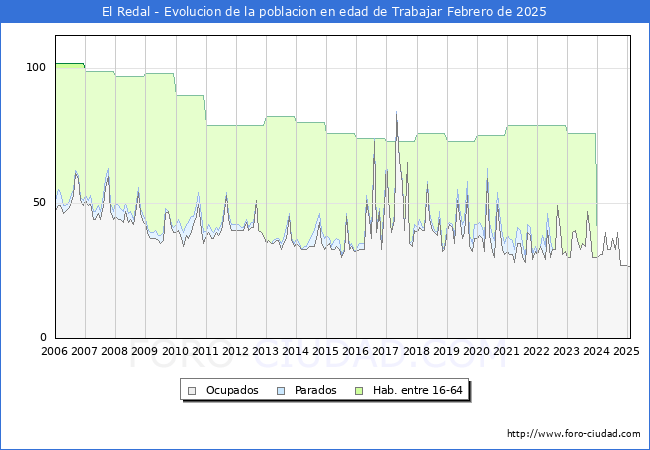
Task: Click the 2009 x-axis label
Action: point(144,351)
